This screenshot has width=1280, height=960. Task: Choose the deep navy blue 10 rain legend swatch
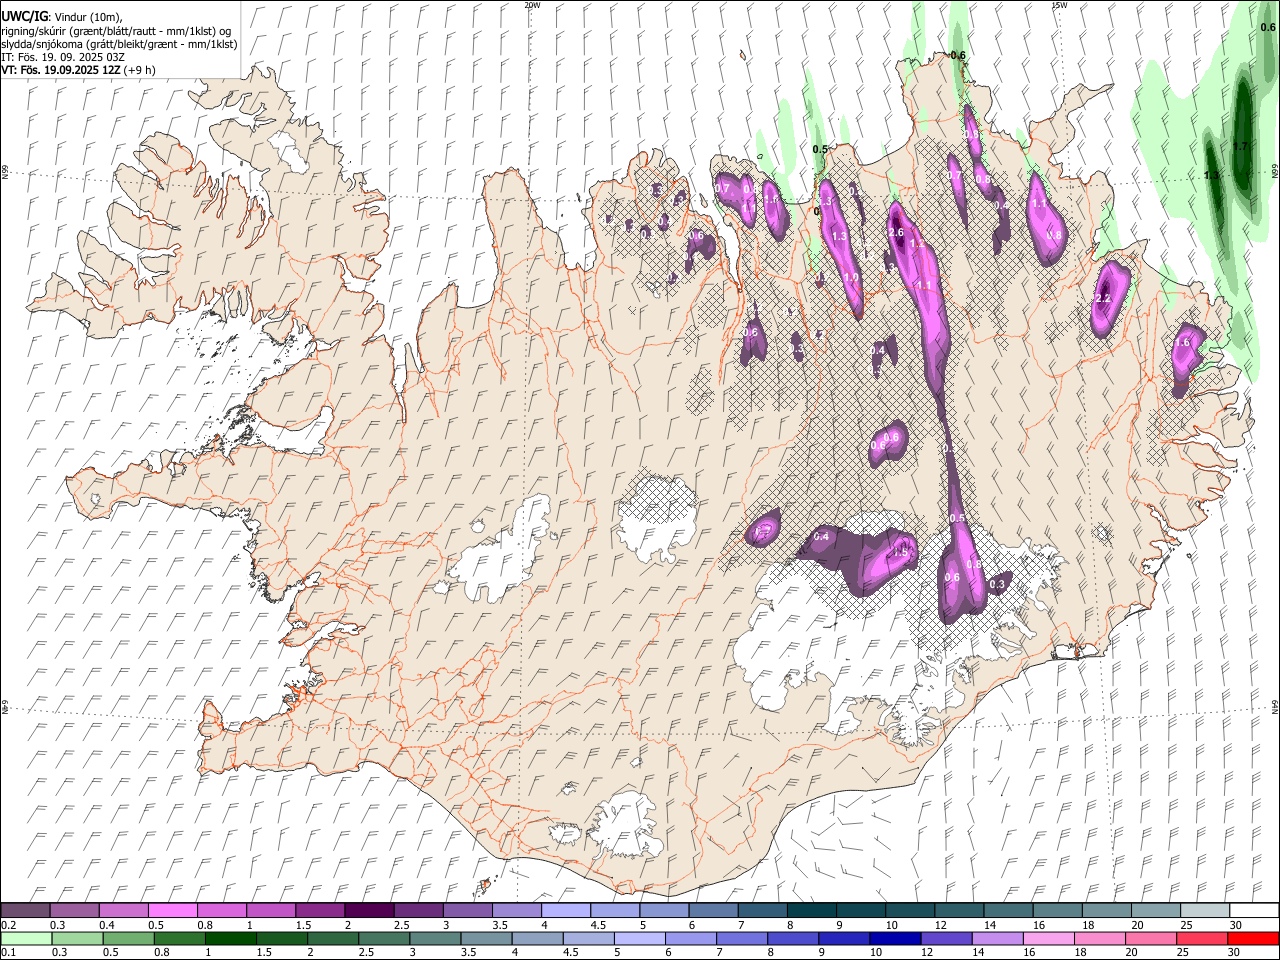(895, 939)
